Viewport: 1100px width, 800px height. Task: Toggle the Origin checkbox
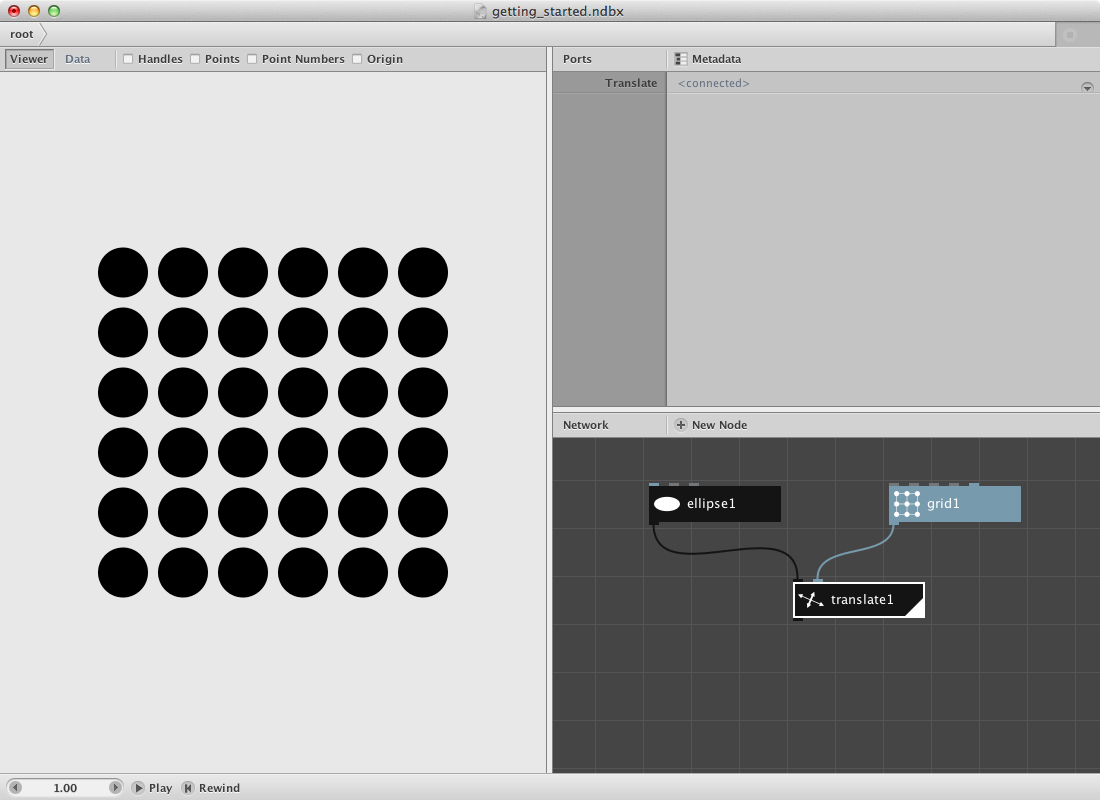coord(356,59)
